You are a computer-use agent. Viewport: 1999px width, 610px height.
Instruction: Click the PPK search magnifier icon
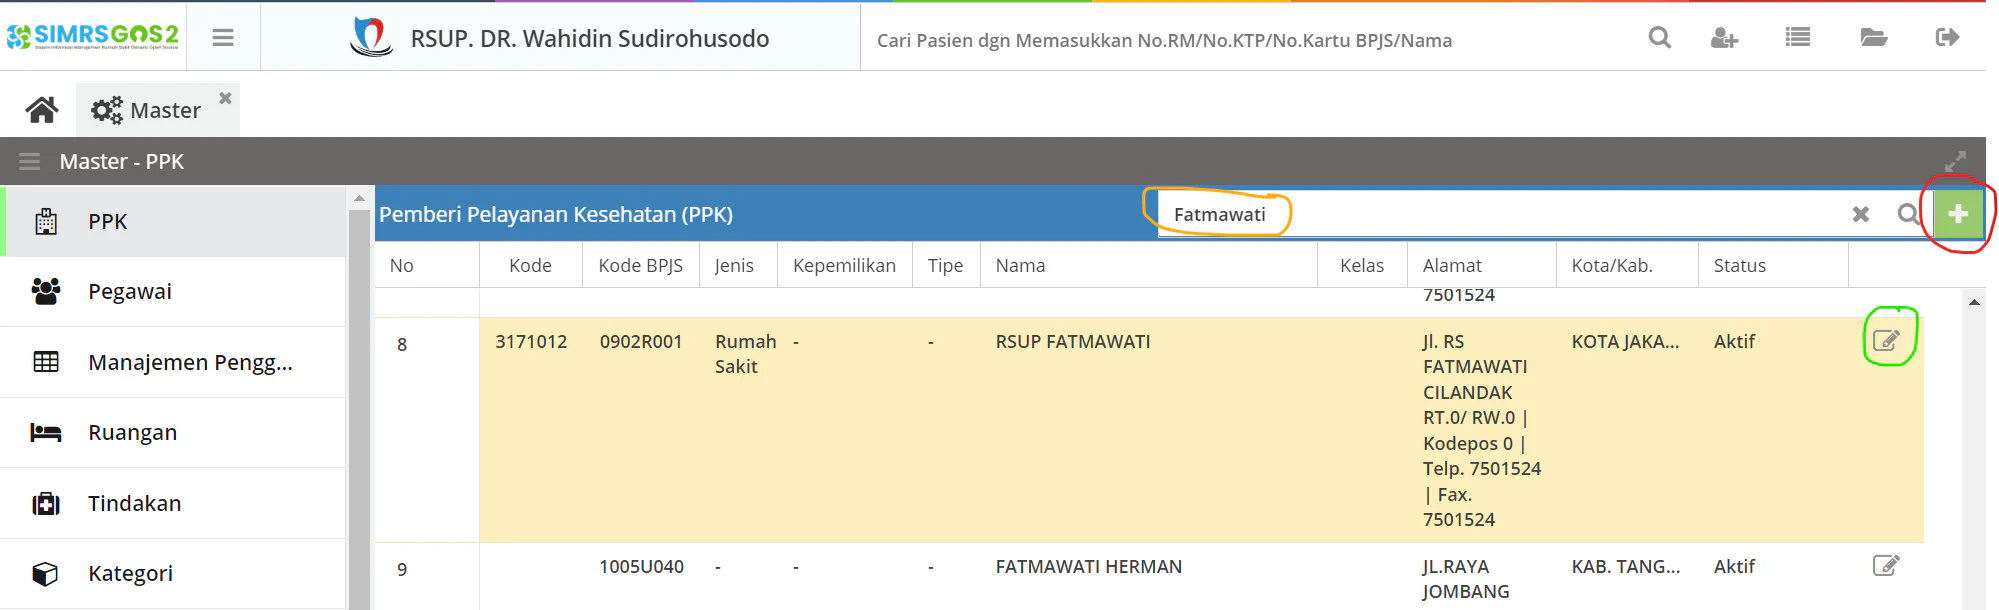pyautogui.click(x=1908, y=214)
